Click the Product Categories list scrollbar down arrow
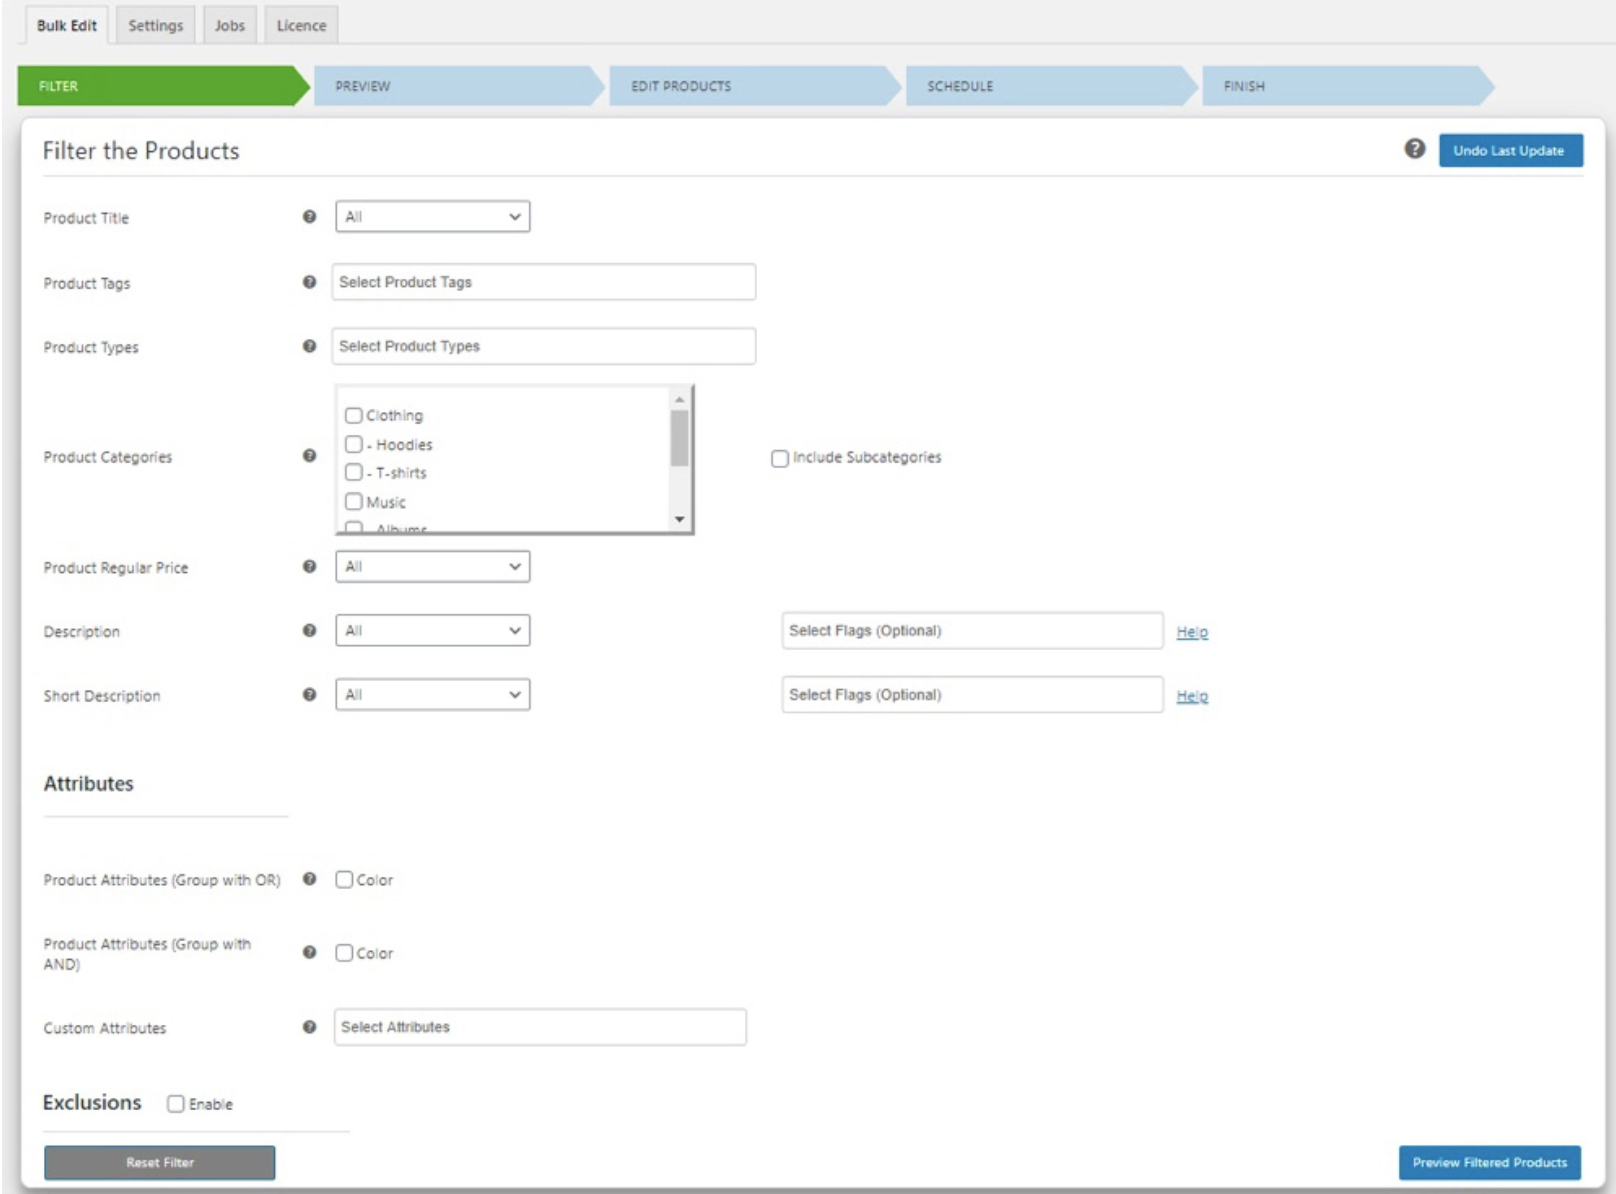 [680, 519]
